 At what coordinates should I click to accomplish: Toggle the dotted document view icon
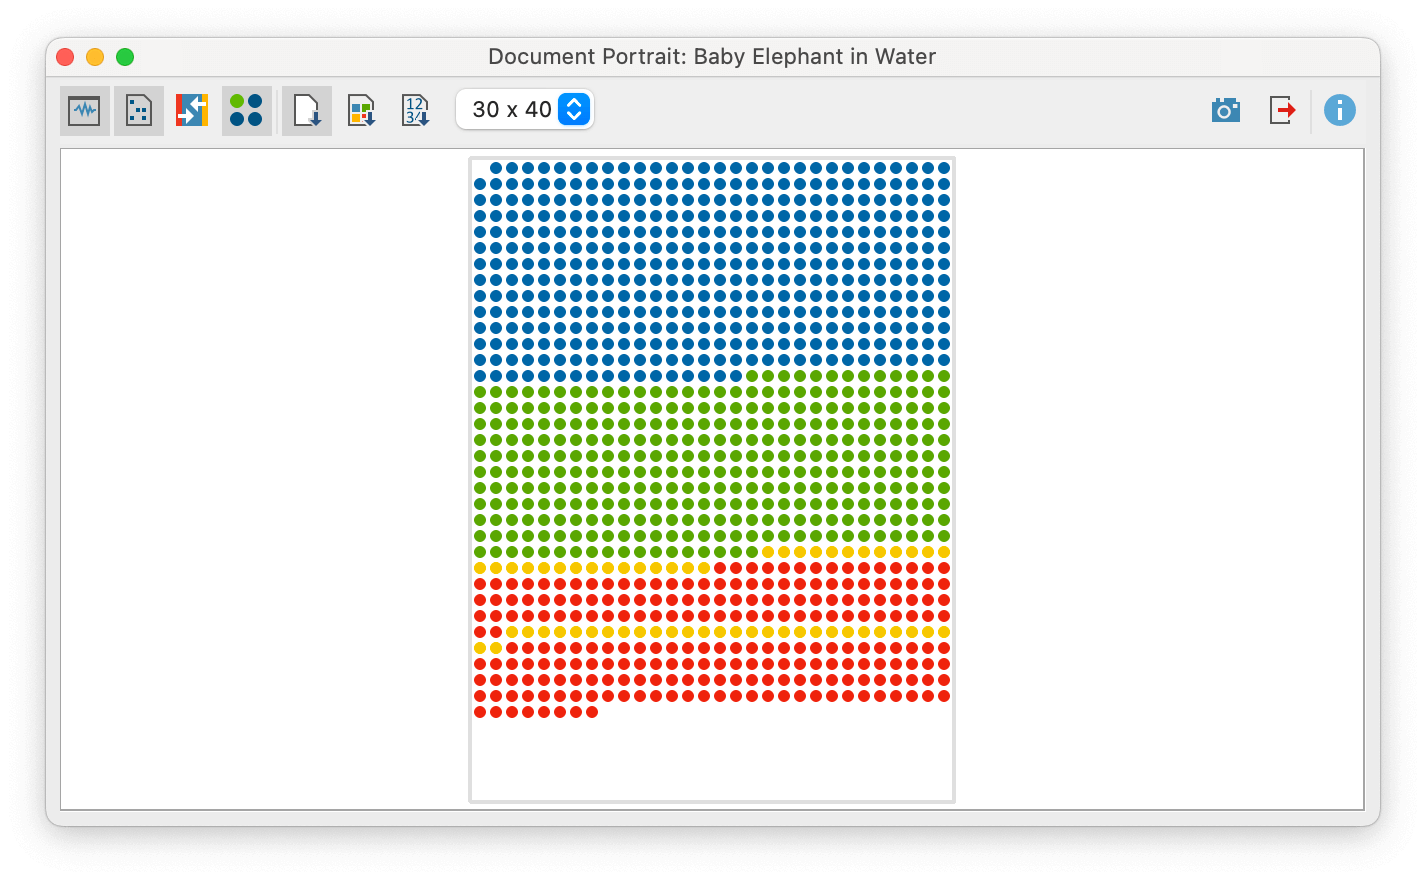(138, 110)
